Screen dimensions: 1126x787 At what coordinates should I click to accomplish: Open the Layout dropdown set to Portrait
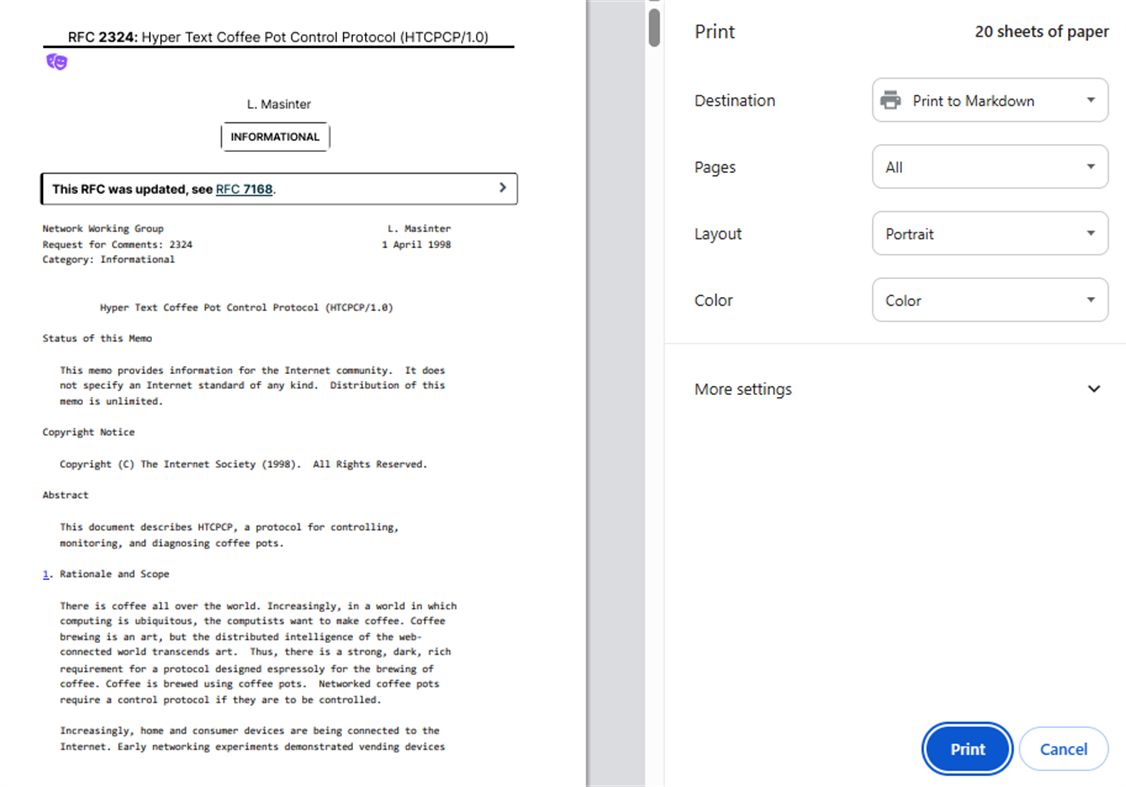(x=990, y=234)
